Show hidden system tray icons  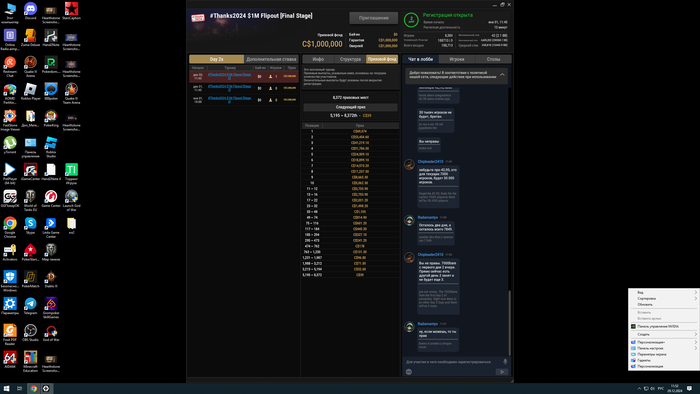click(x=639, y=389)
